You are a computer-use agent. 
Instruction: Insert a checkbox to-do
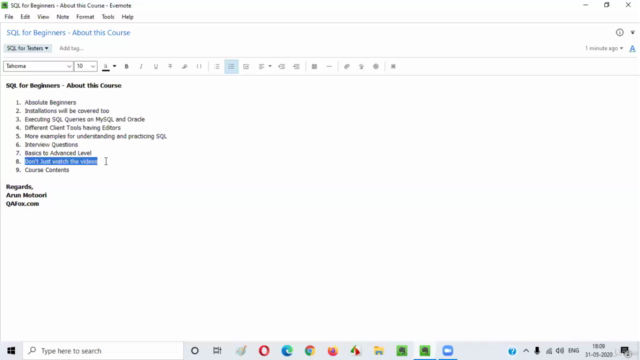tap(246, 66)
